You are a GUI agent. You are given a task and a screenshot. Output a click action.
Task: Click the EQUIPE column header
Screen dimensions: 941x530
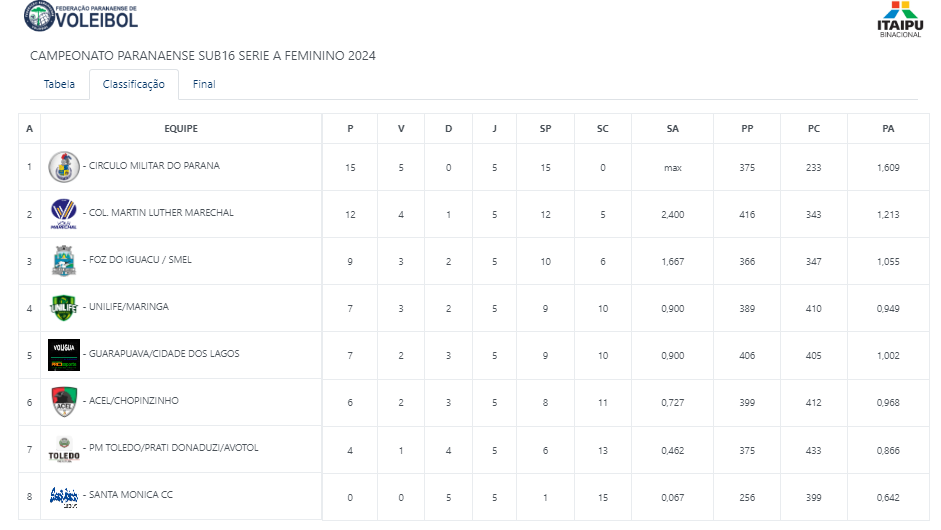tap(181, 128)
